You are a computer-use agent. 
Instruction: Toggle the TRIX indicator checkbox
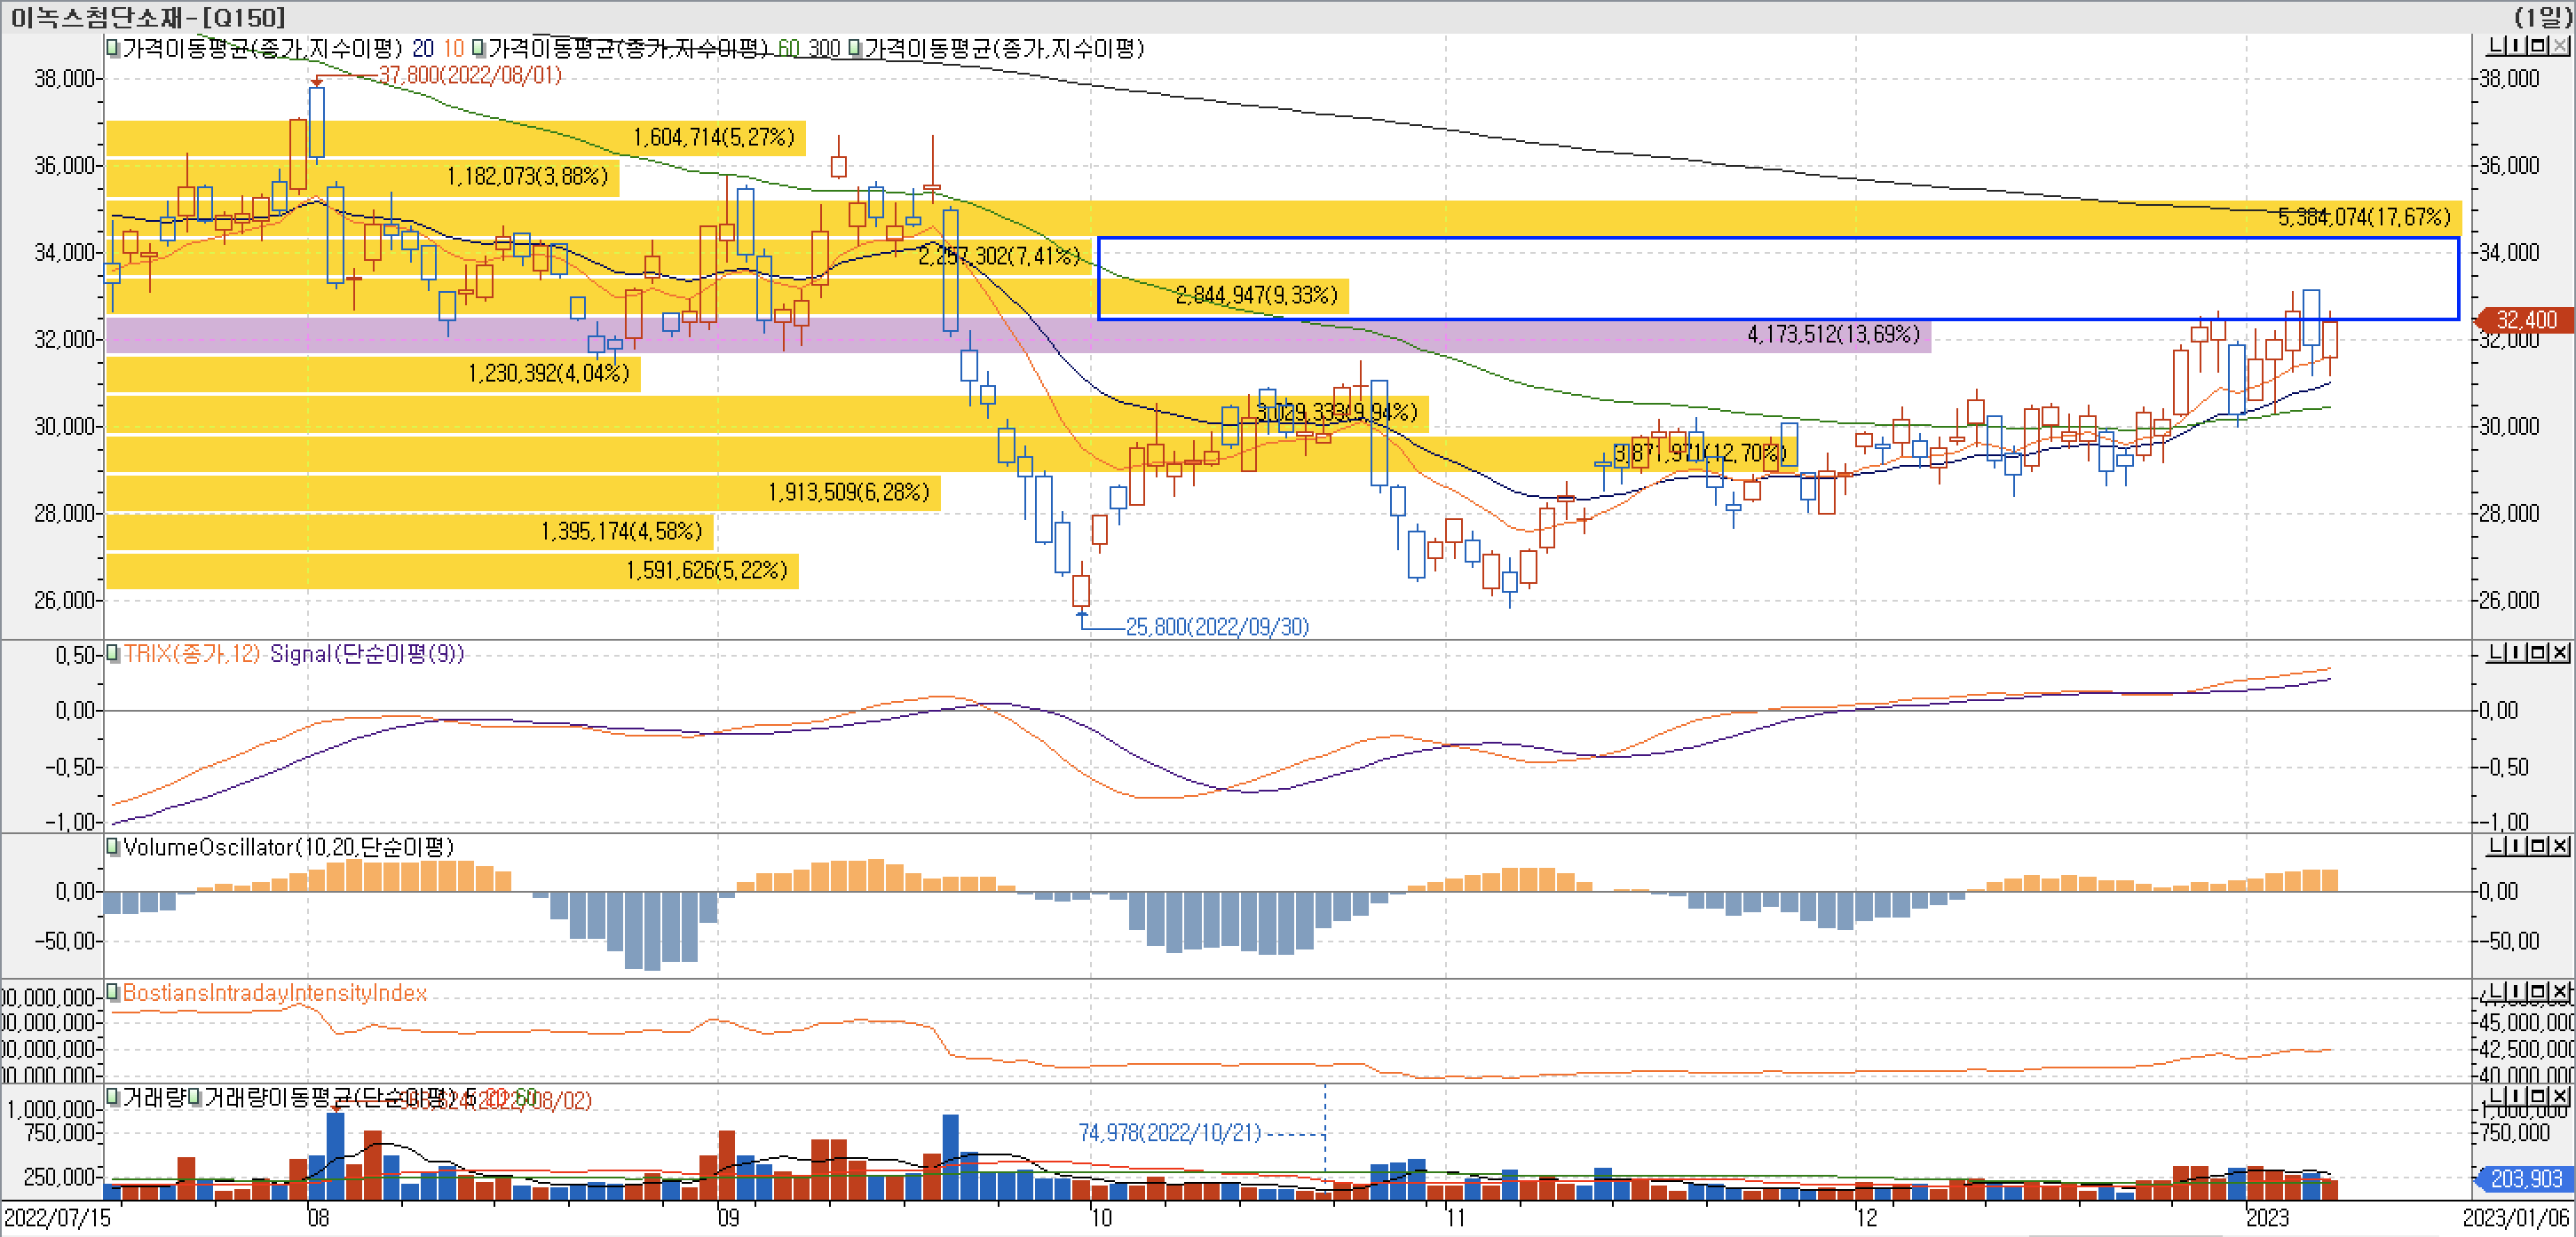point(113,653)
